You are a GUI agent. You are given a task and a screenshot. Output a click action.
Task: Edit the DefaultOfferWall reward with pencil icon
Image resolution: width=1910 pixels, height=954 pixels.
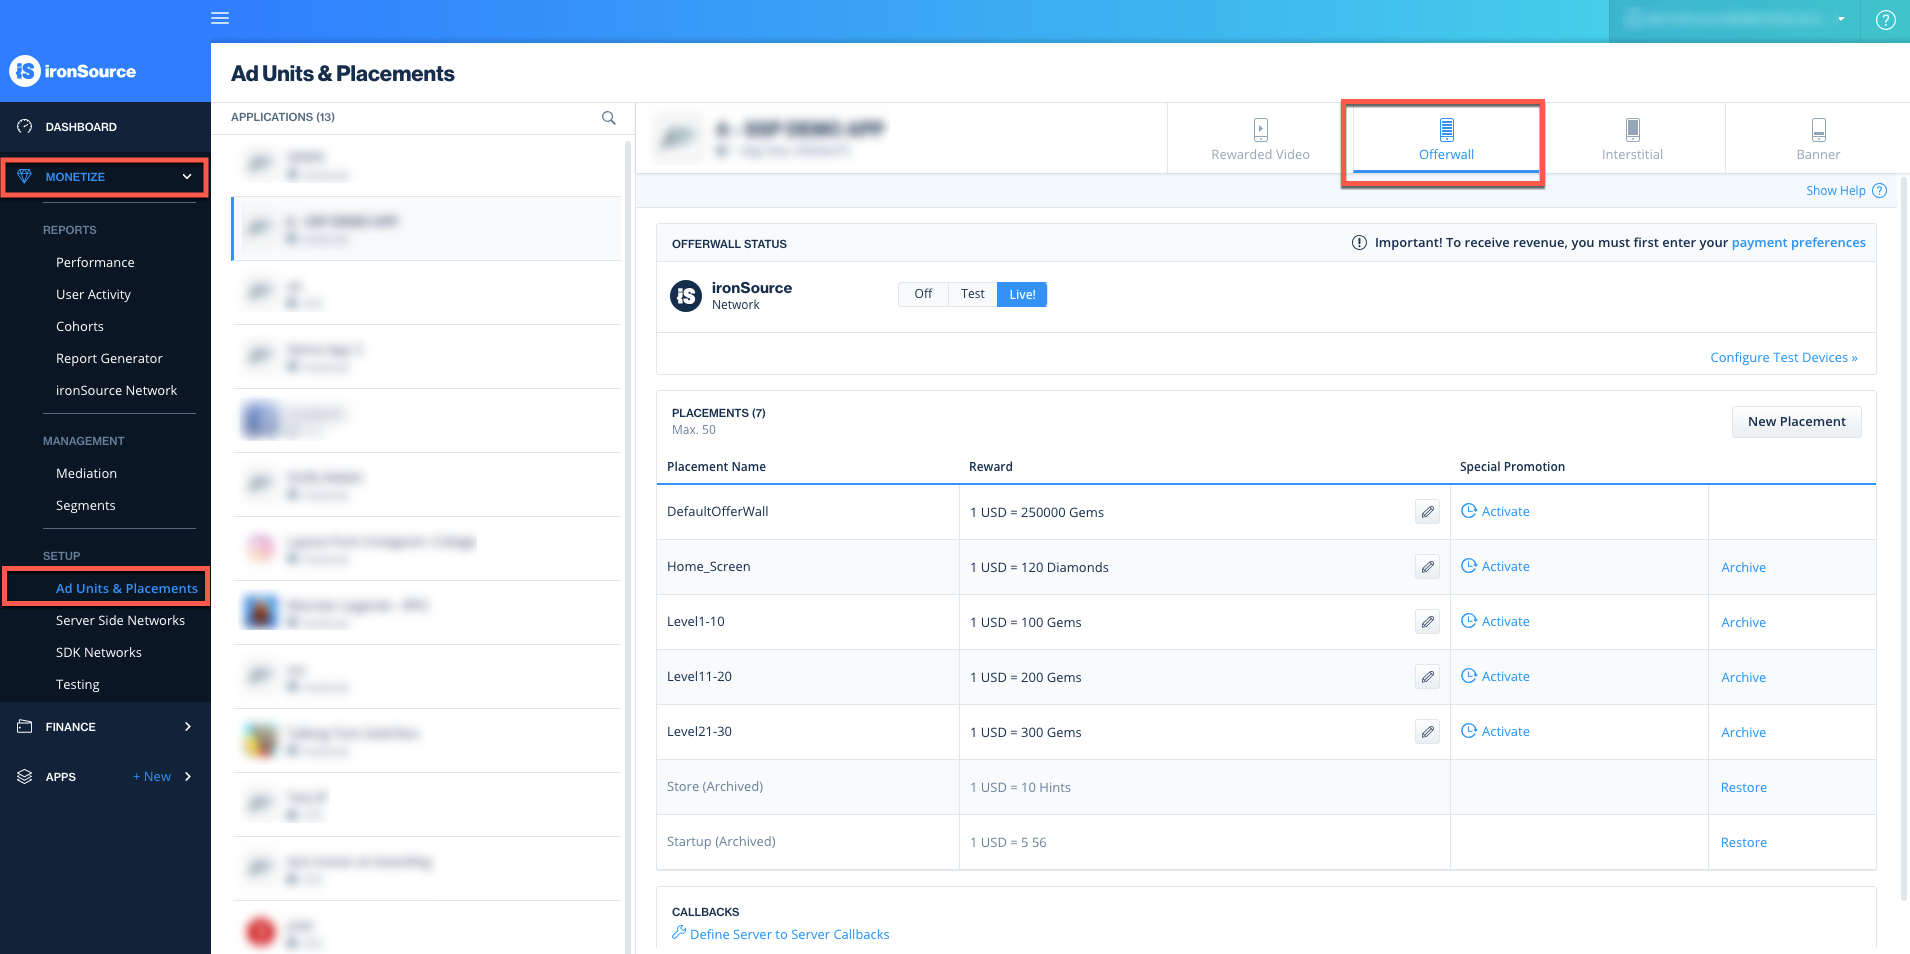point(1427,511)
